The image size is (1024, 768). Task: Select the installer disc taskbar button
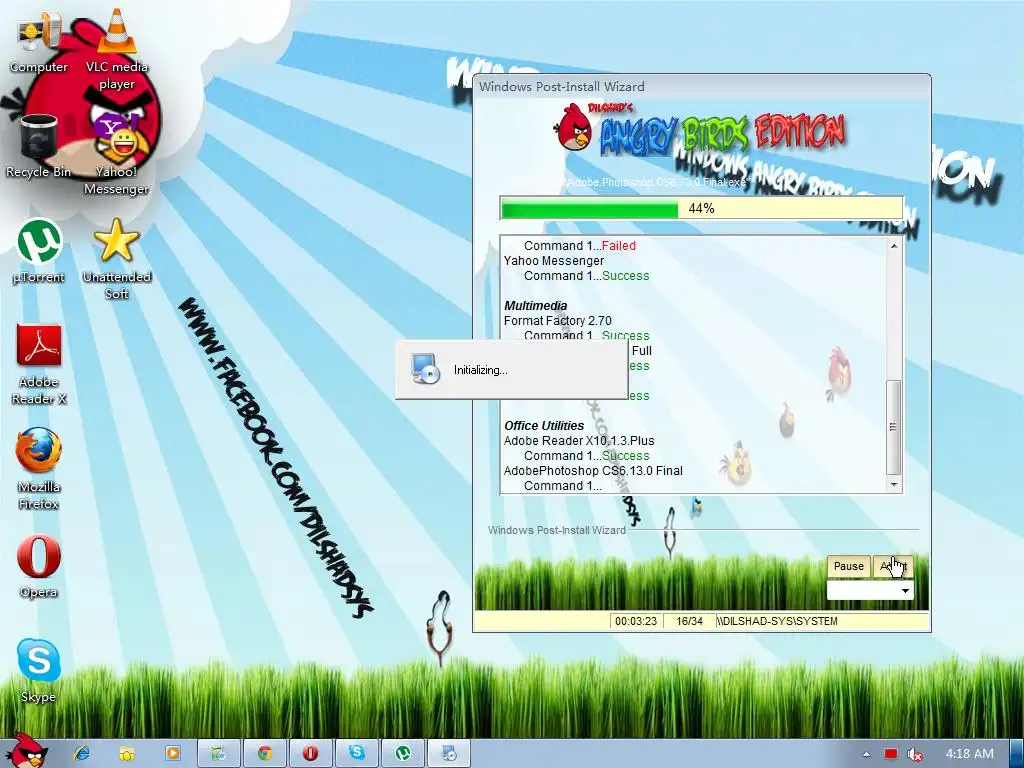(449, 753)
